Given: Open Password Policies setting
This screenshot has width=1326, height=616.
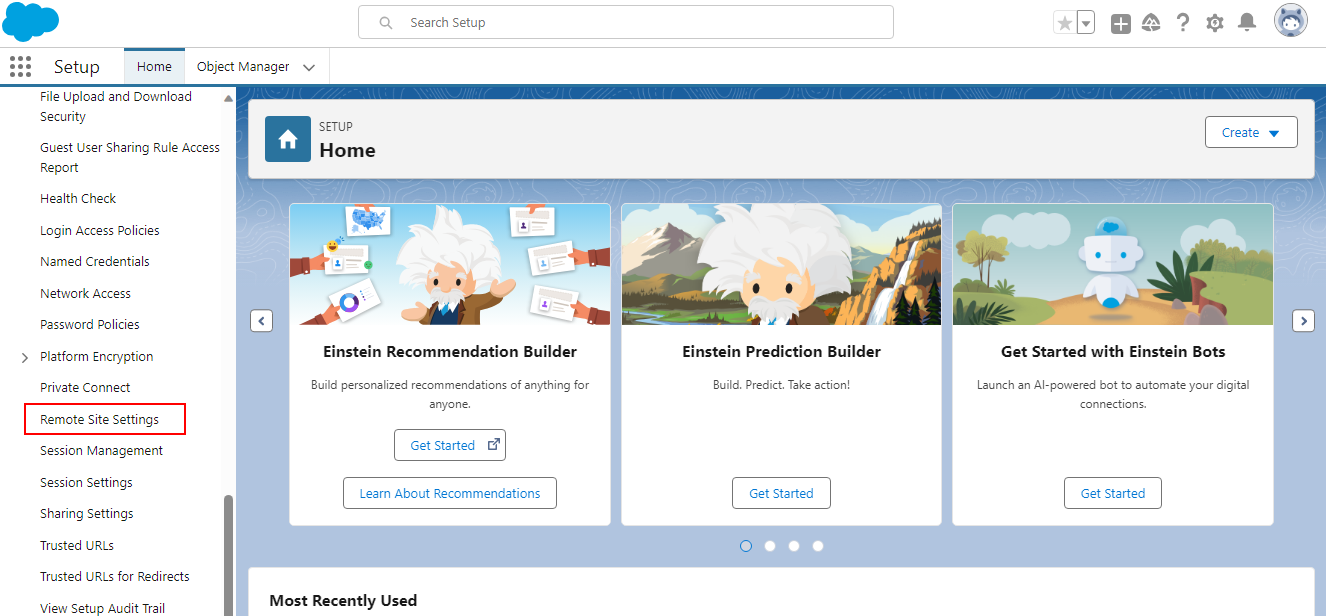Looking at the screenshot, I should [90, 325].
